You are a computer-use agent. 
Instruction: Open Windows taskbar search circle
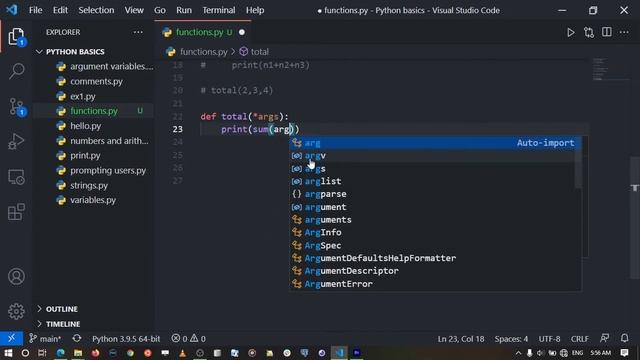coord(25,353)
